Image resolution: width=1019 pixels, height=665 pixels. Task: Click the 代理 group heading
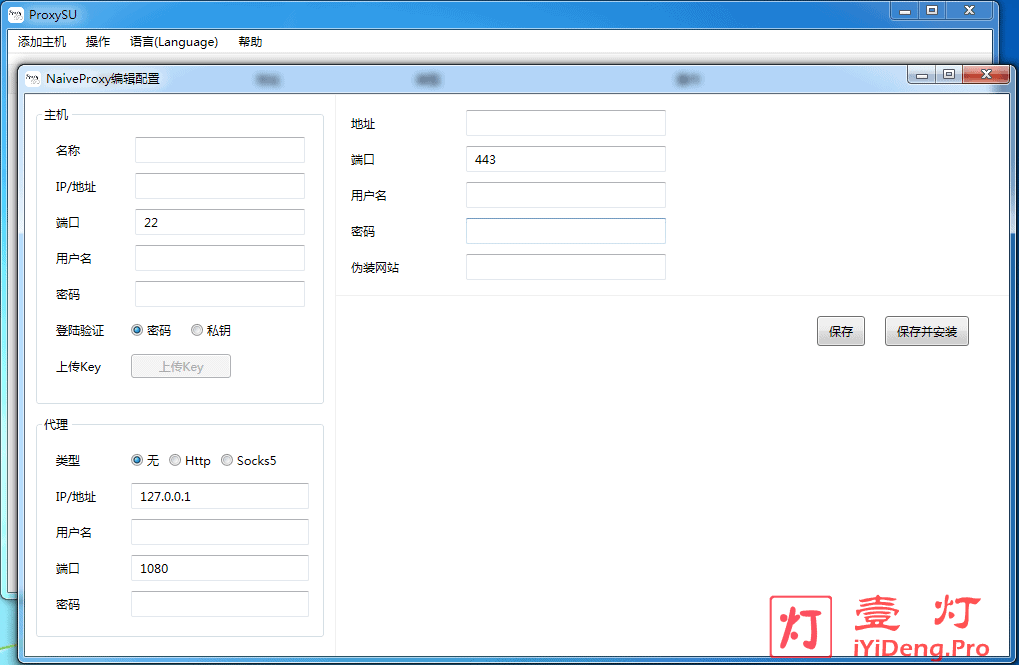click(x=56, y=424)
